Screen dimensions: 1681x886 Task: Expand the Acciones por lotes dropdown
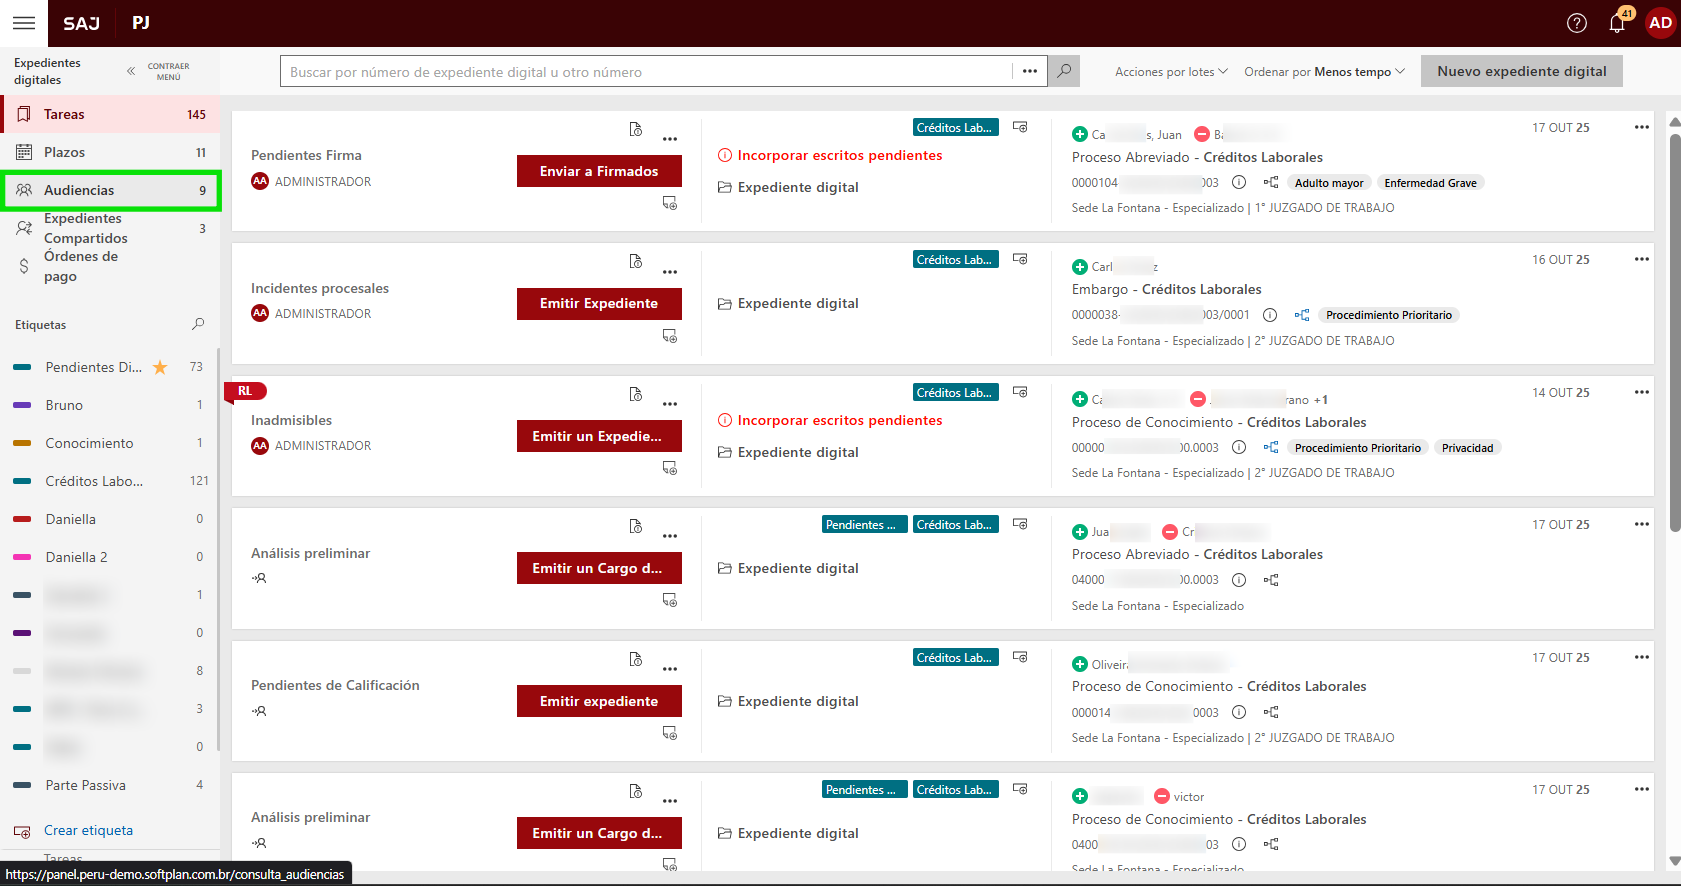click(x=1171, y=72)
